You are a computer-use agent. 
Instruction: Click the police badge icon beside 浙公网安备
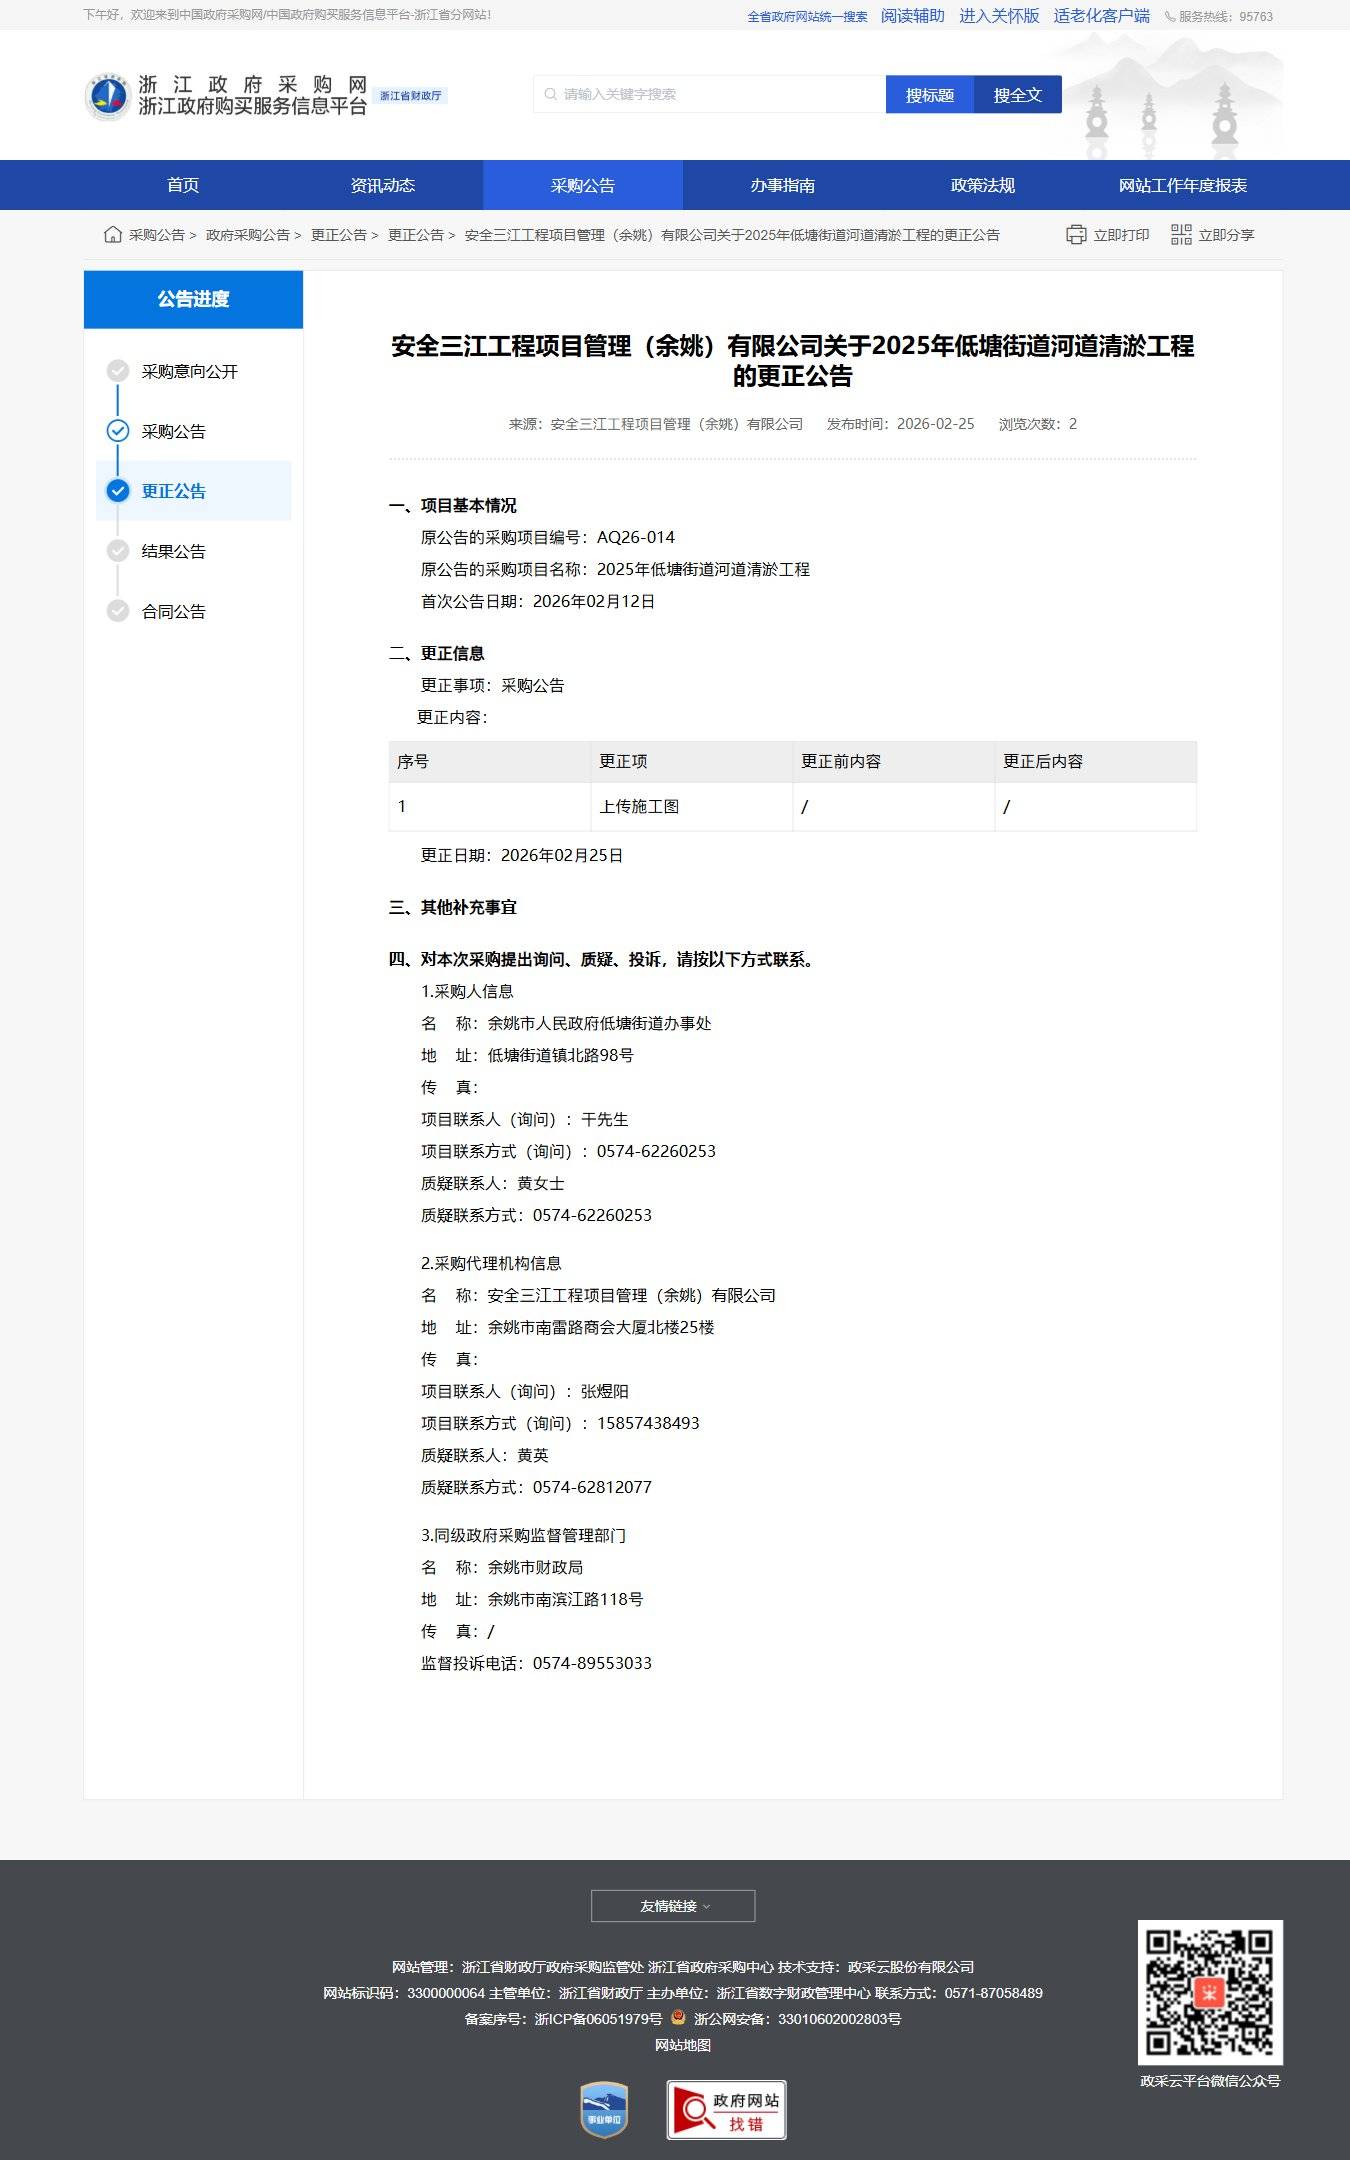678,2018
